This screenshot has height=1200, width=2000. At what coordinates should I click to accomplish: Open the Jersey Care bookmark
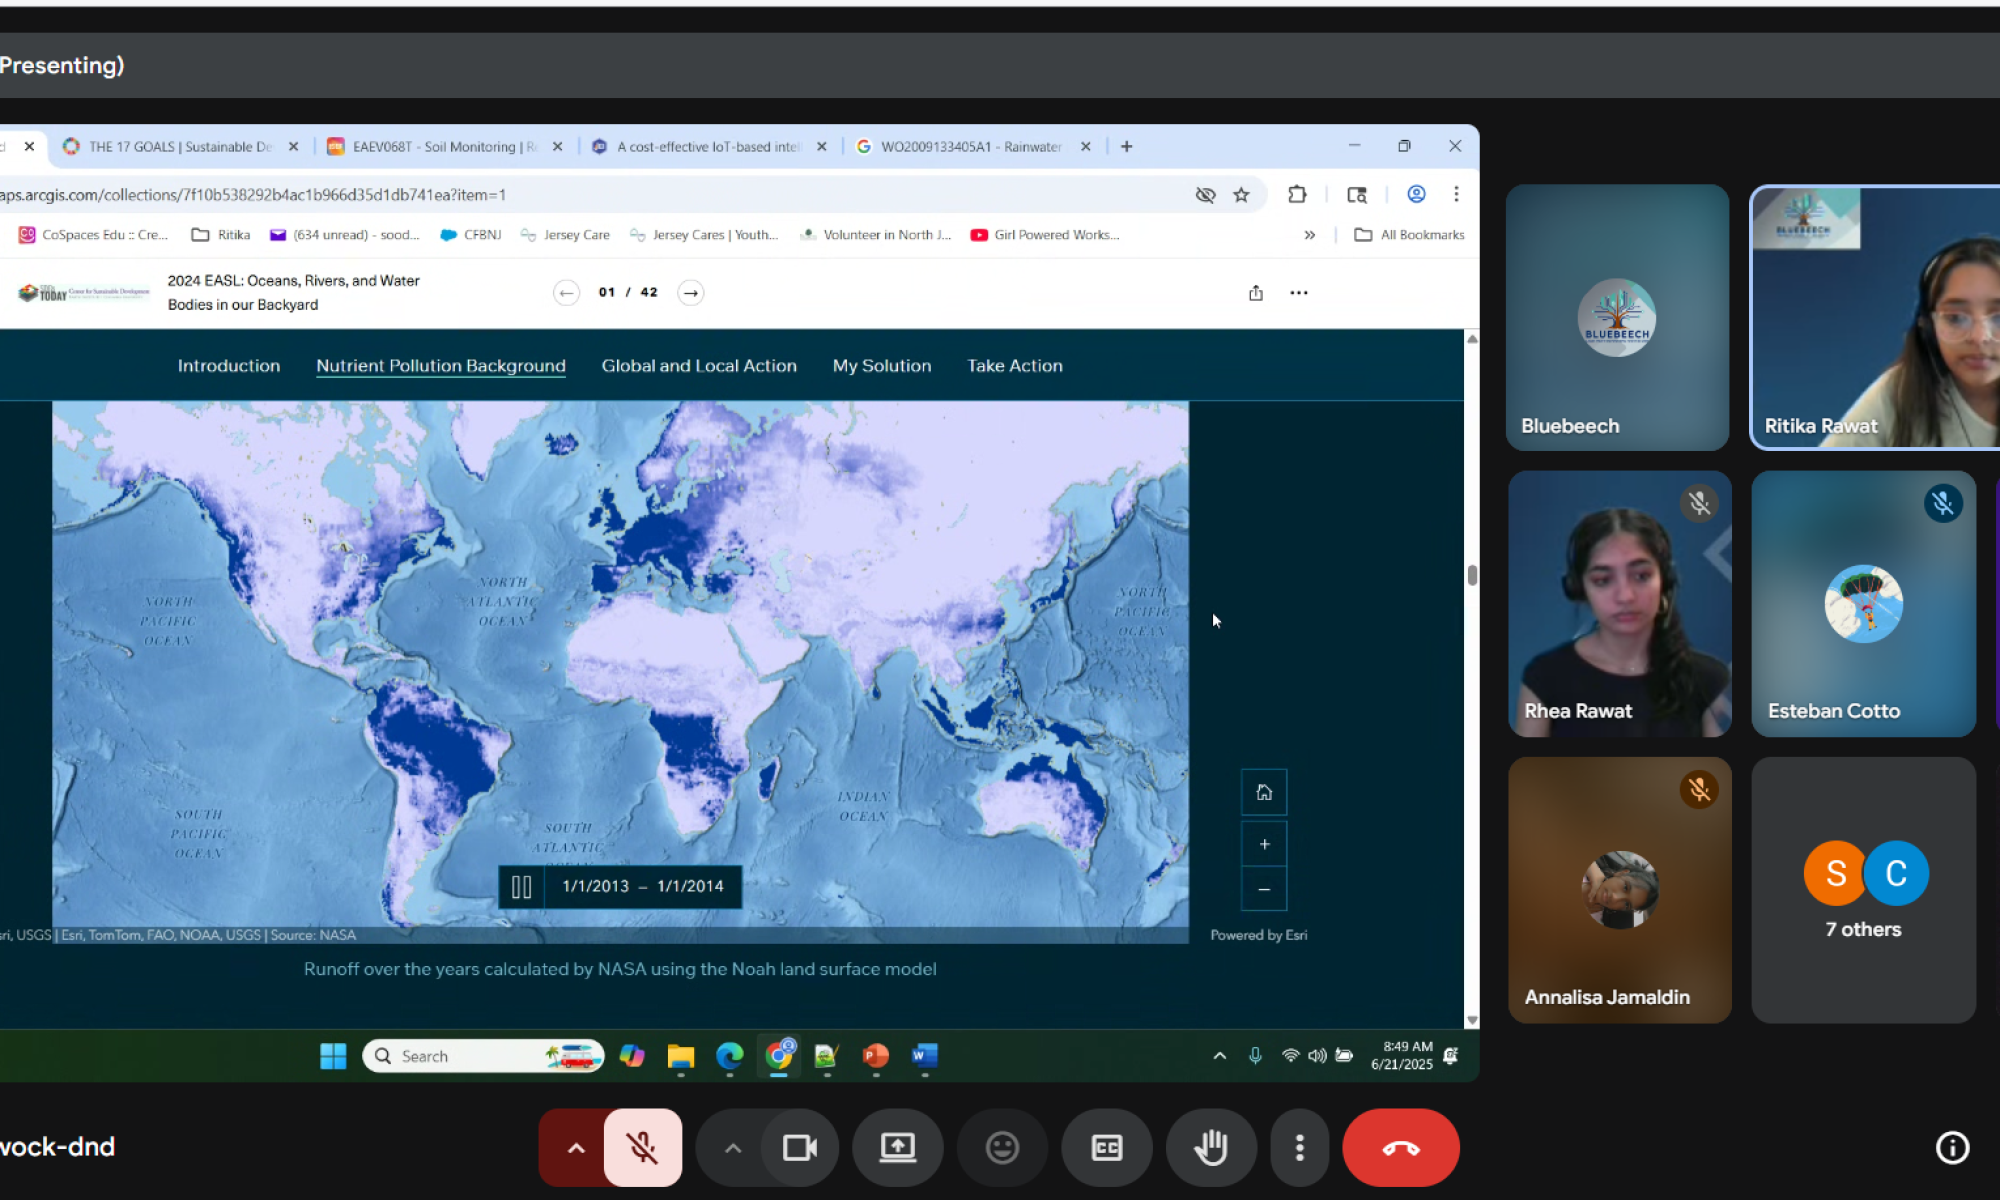click(x=565, y=235)
